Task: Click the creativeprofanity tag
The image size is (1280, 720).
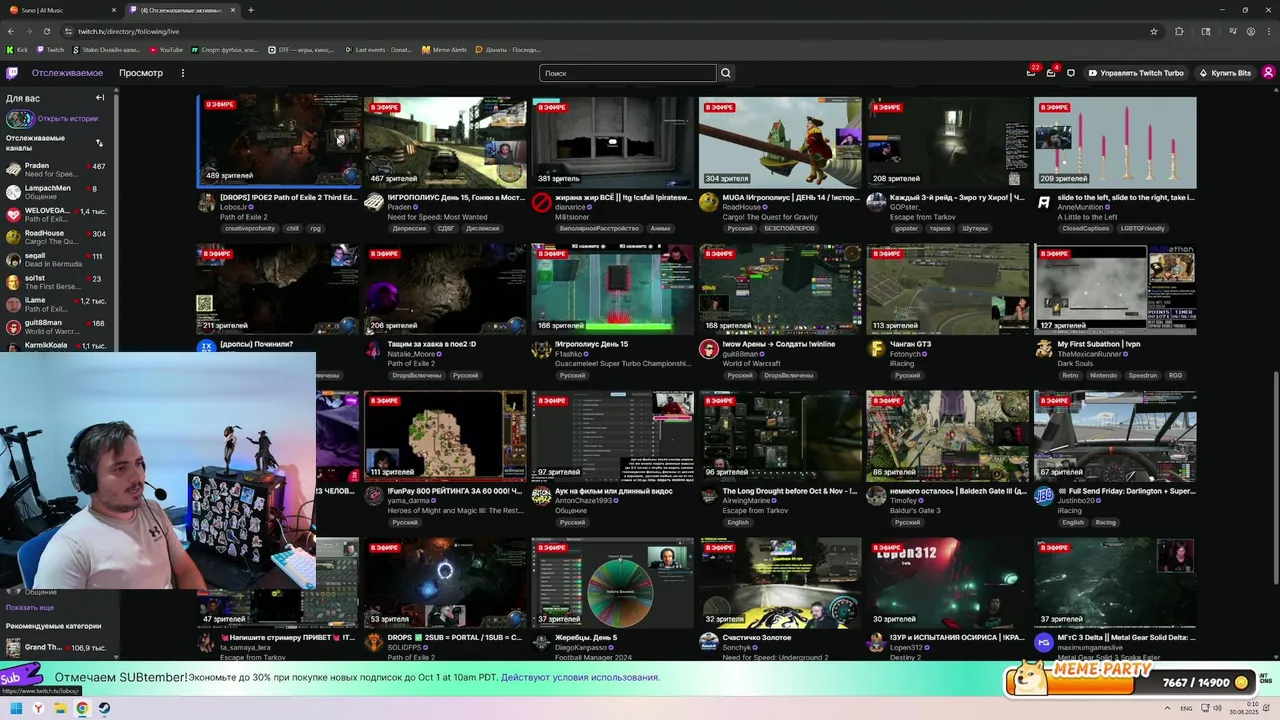Action: tap(250, 228)
